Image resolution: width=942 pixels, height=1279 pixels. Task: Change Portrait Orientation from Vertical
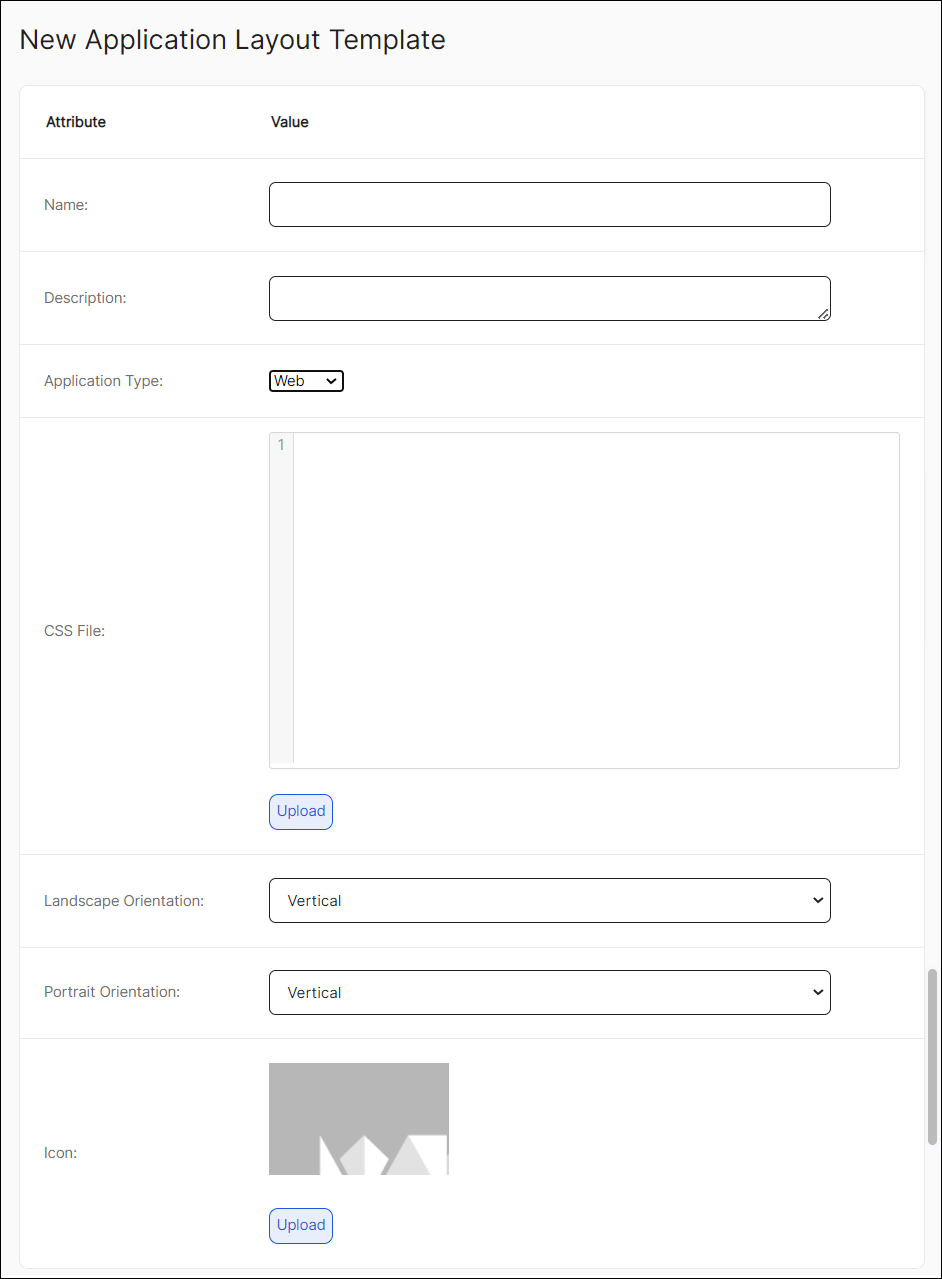[x=549, y=992]
